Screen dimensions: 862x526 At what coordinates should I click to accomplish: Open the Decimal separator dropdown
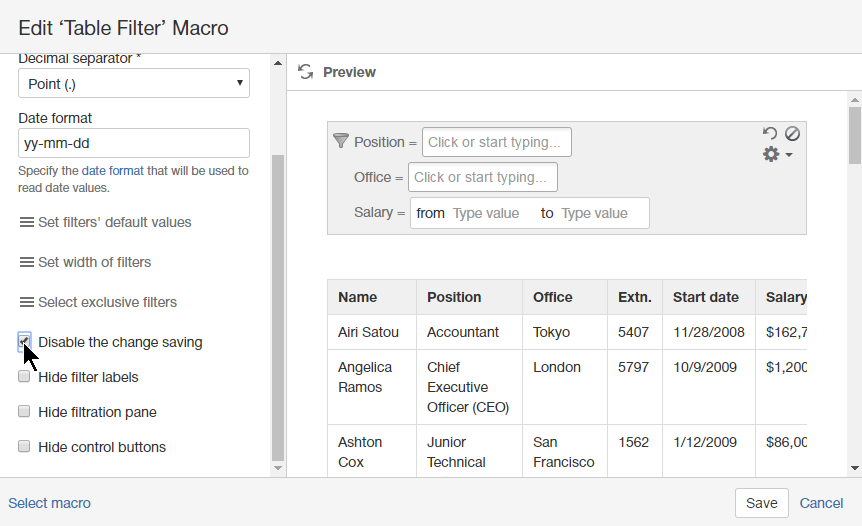(134, 84)
